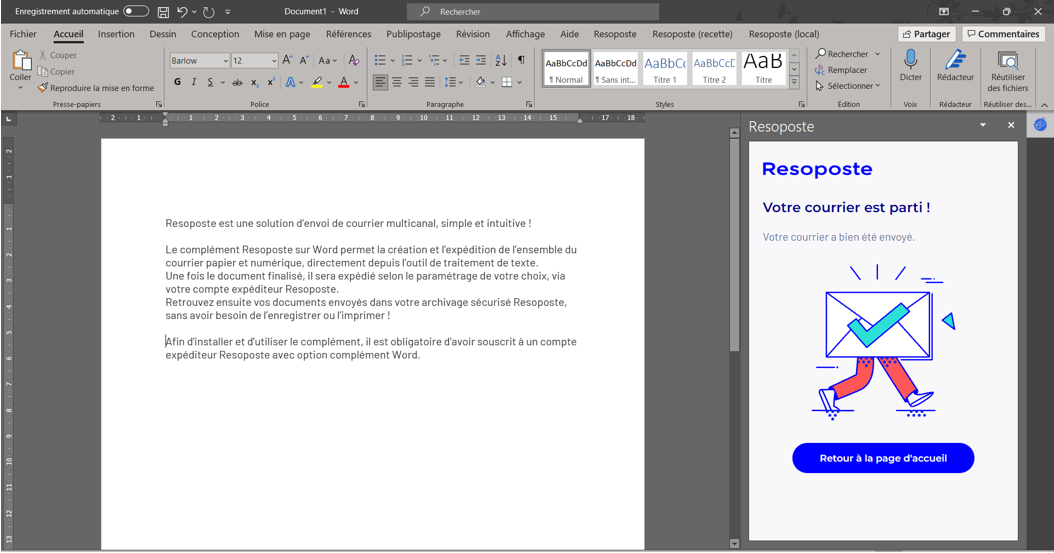This screenshot has width=1054, height=553.
Task: Open the Quick Access Toolbar customization arrow
Action: click(x=227, y=11)
